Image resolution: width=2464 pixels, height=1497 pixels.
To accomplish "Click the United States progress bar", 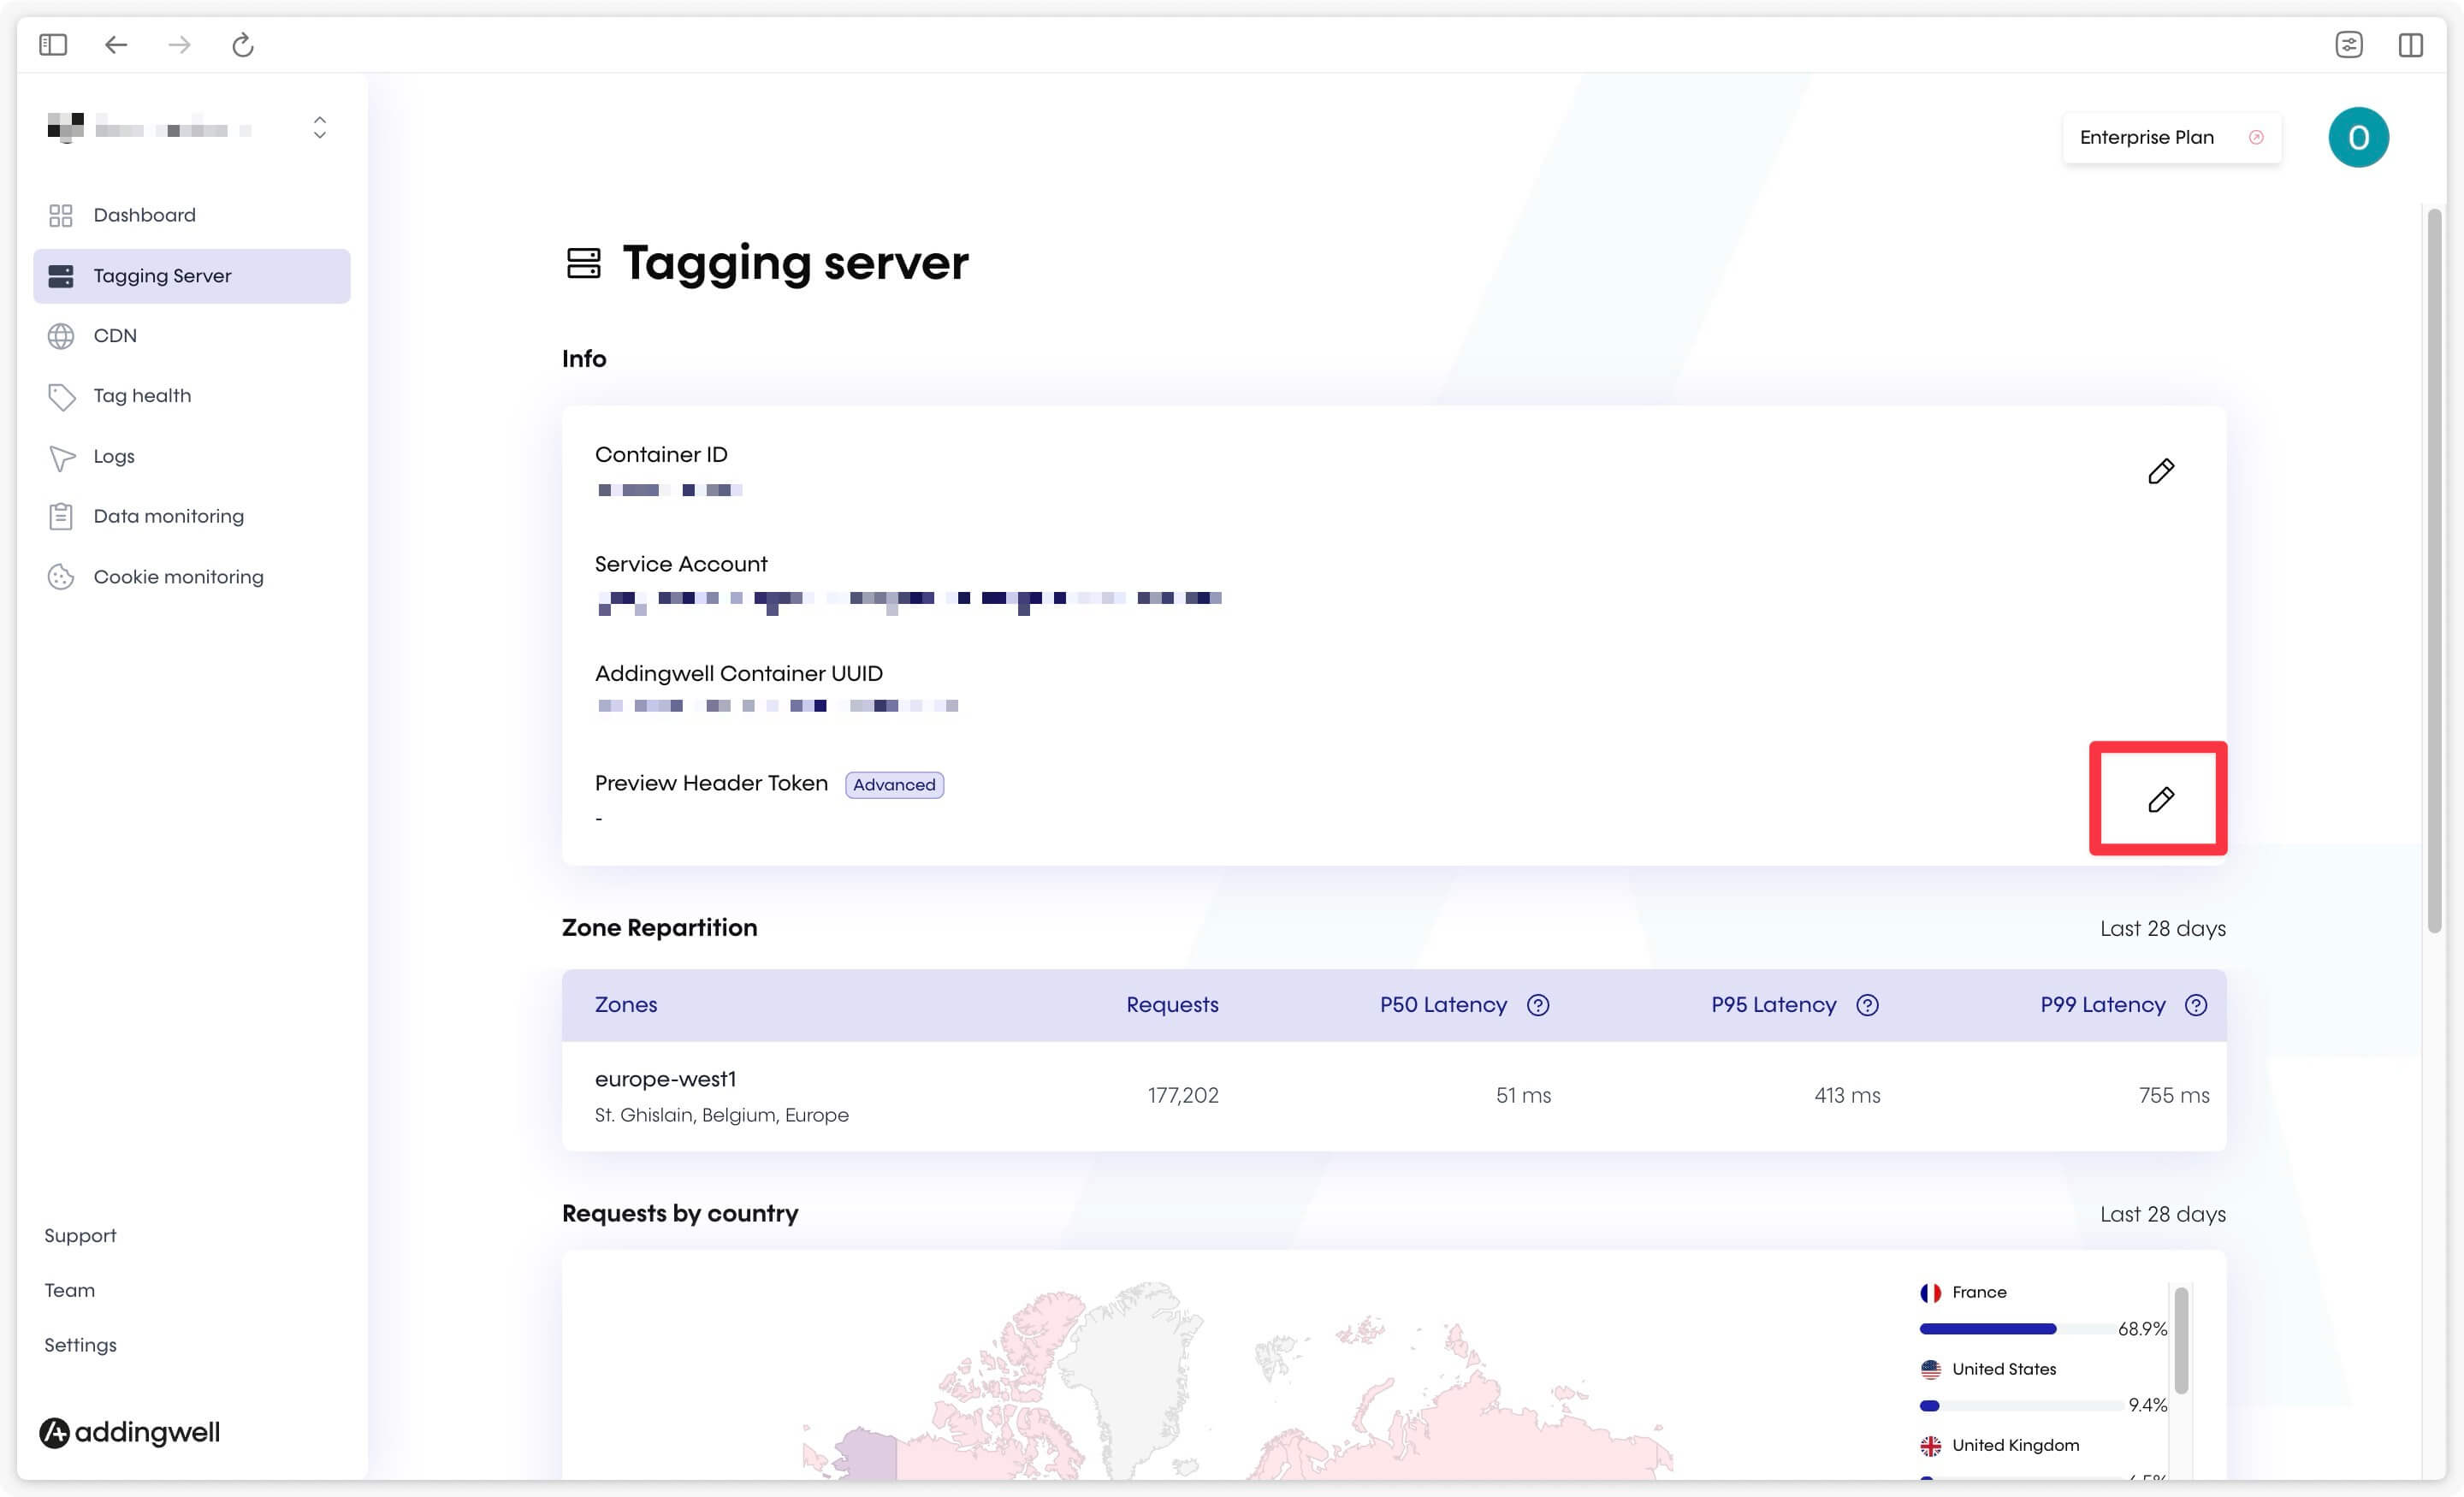I will tap(2020, 1406).
